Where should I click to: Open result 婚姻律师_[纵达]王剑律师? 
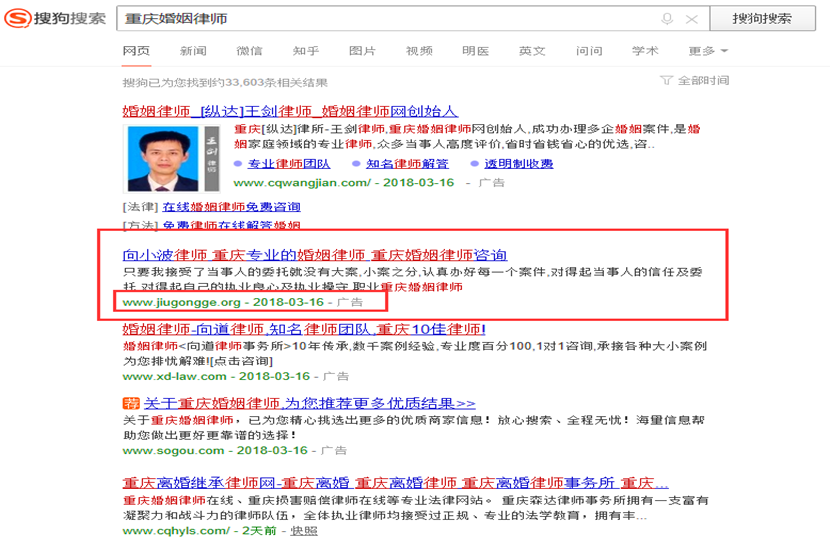click(290, 111)
